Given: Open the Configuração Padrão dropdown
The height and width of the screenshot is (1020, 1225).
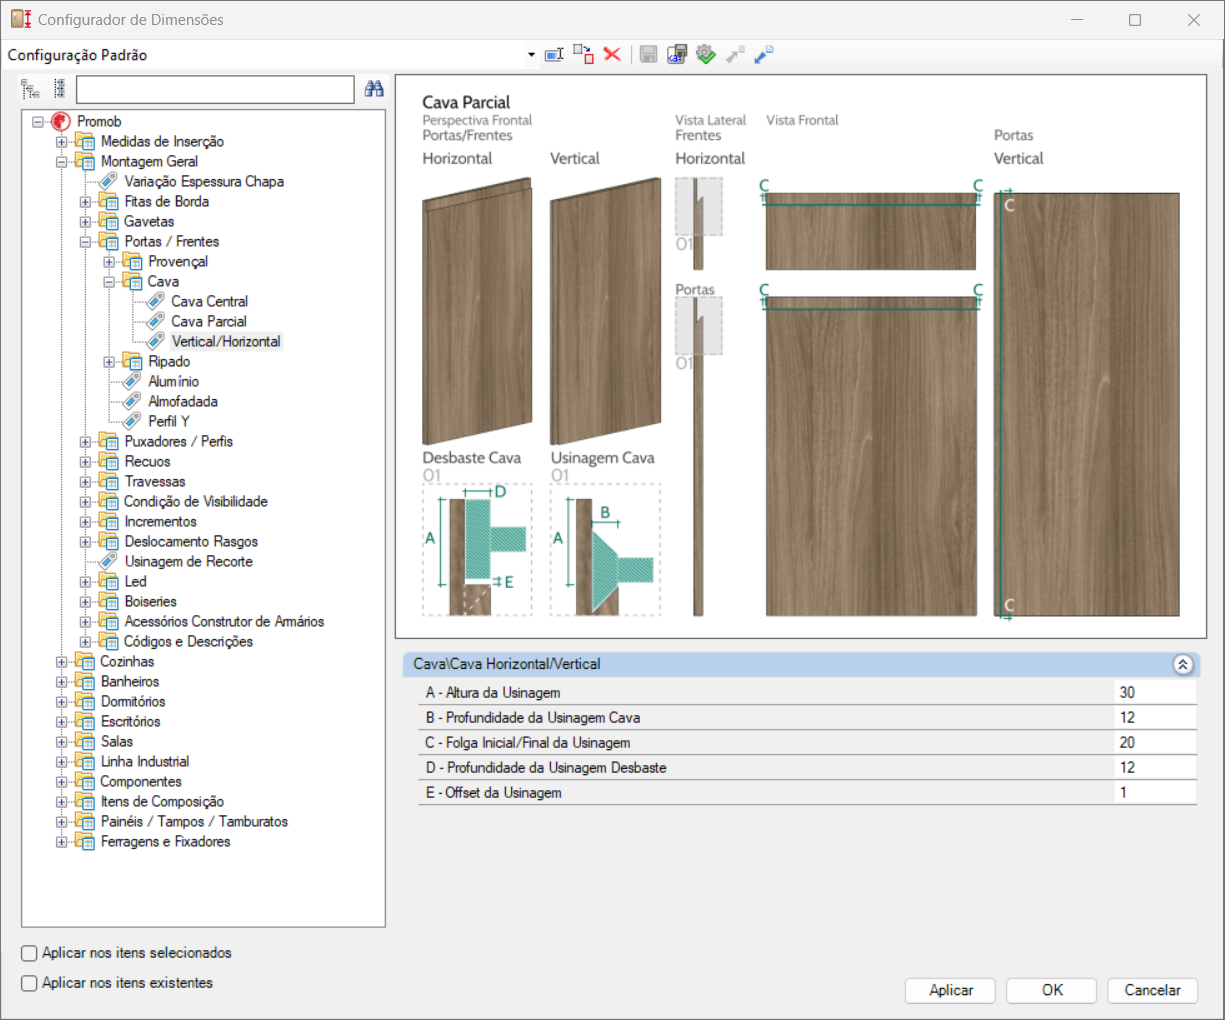Looking at the screenshot, I should pyautogui.click(x=531, y=56).
